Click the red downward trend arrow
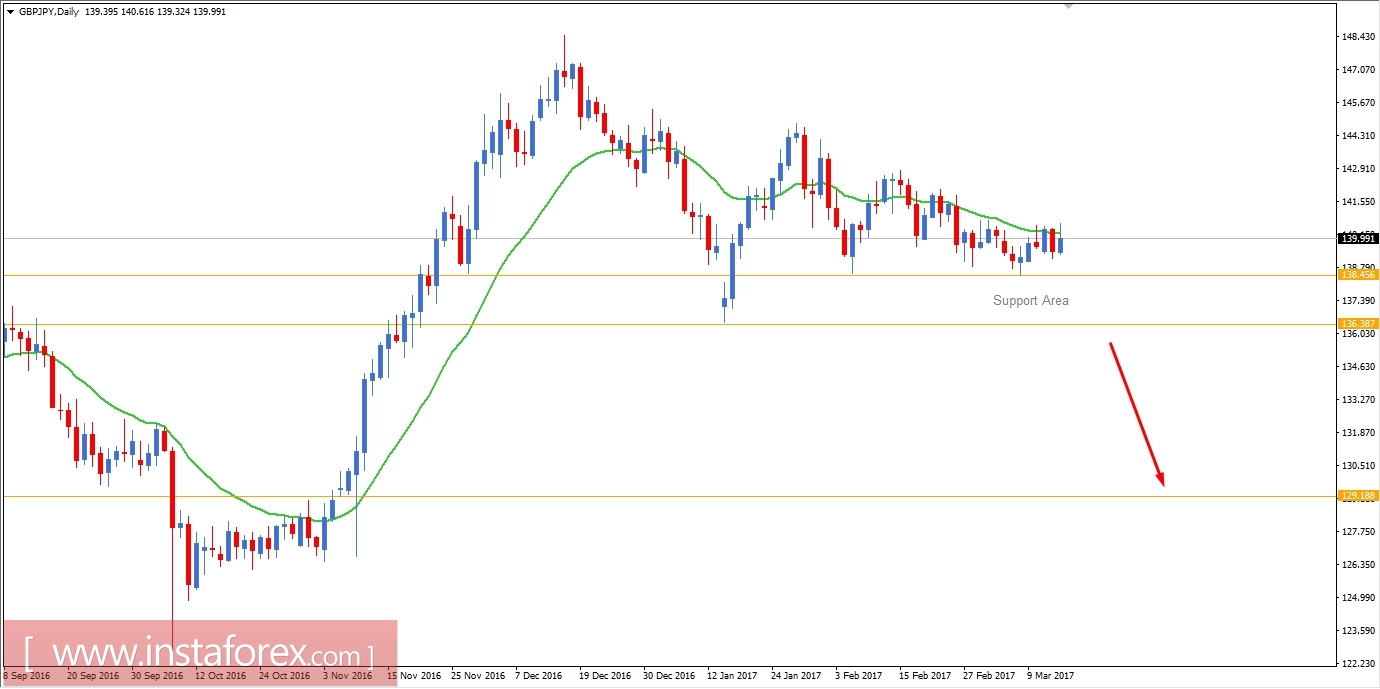Image resolution: width=1380 pixels, height=689 pixels. pos(1135,415)
